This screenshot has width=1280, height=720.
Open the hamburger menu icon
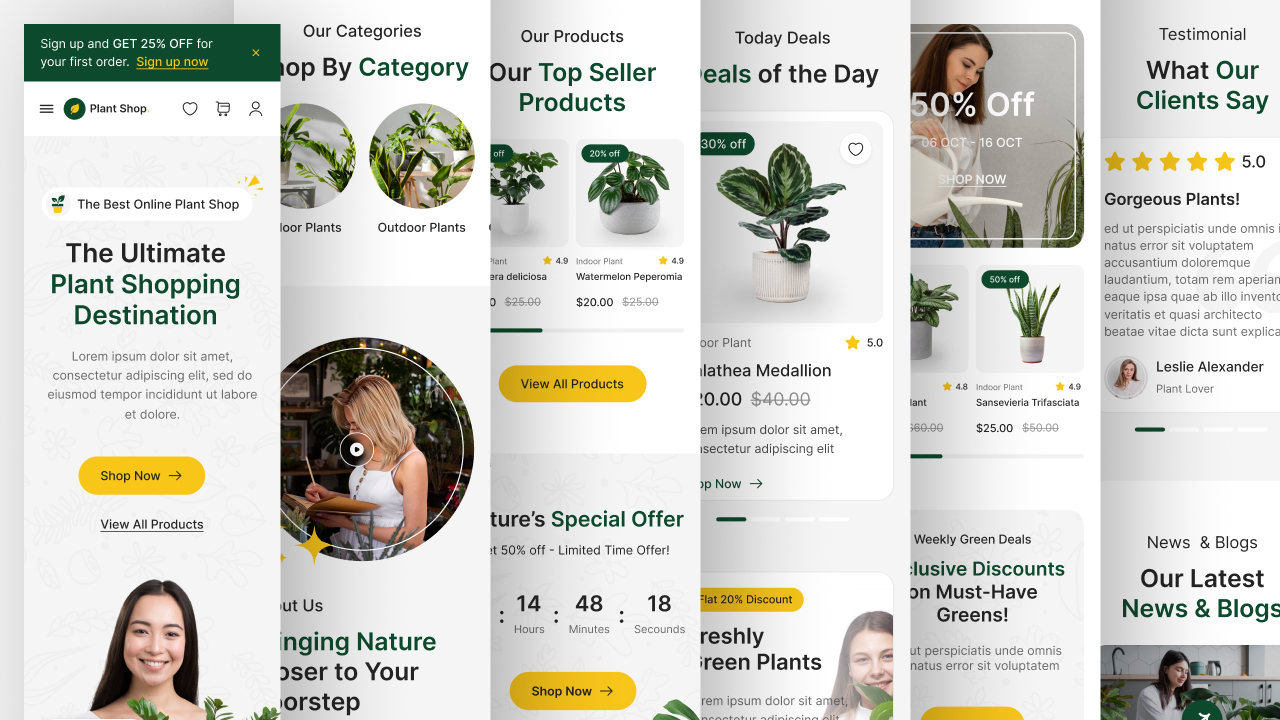46,109
